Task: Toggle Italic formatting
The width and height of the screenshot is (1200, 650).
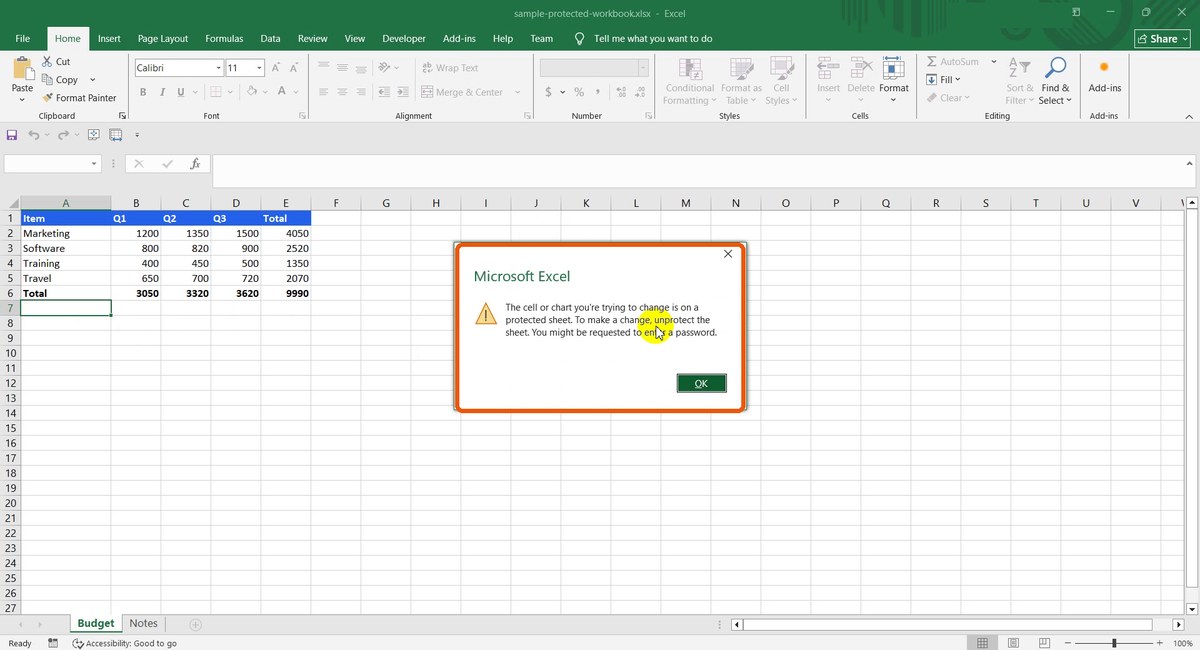Action: coord(162,92)
